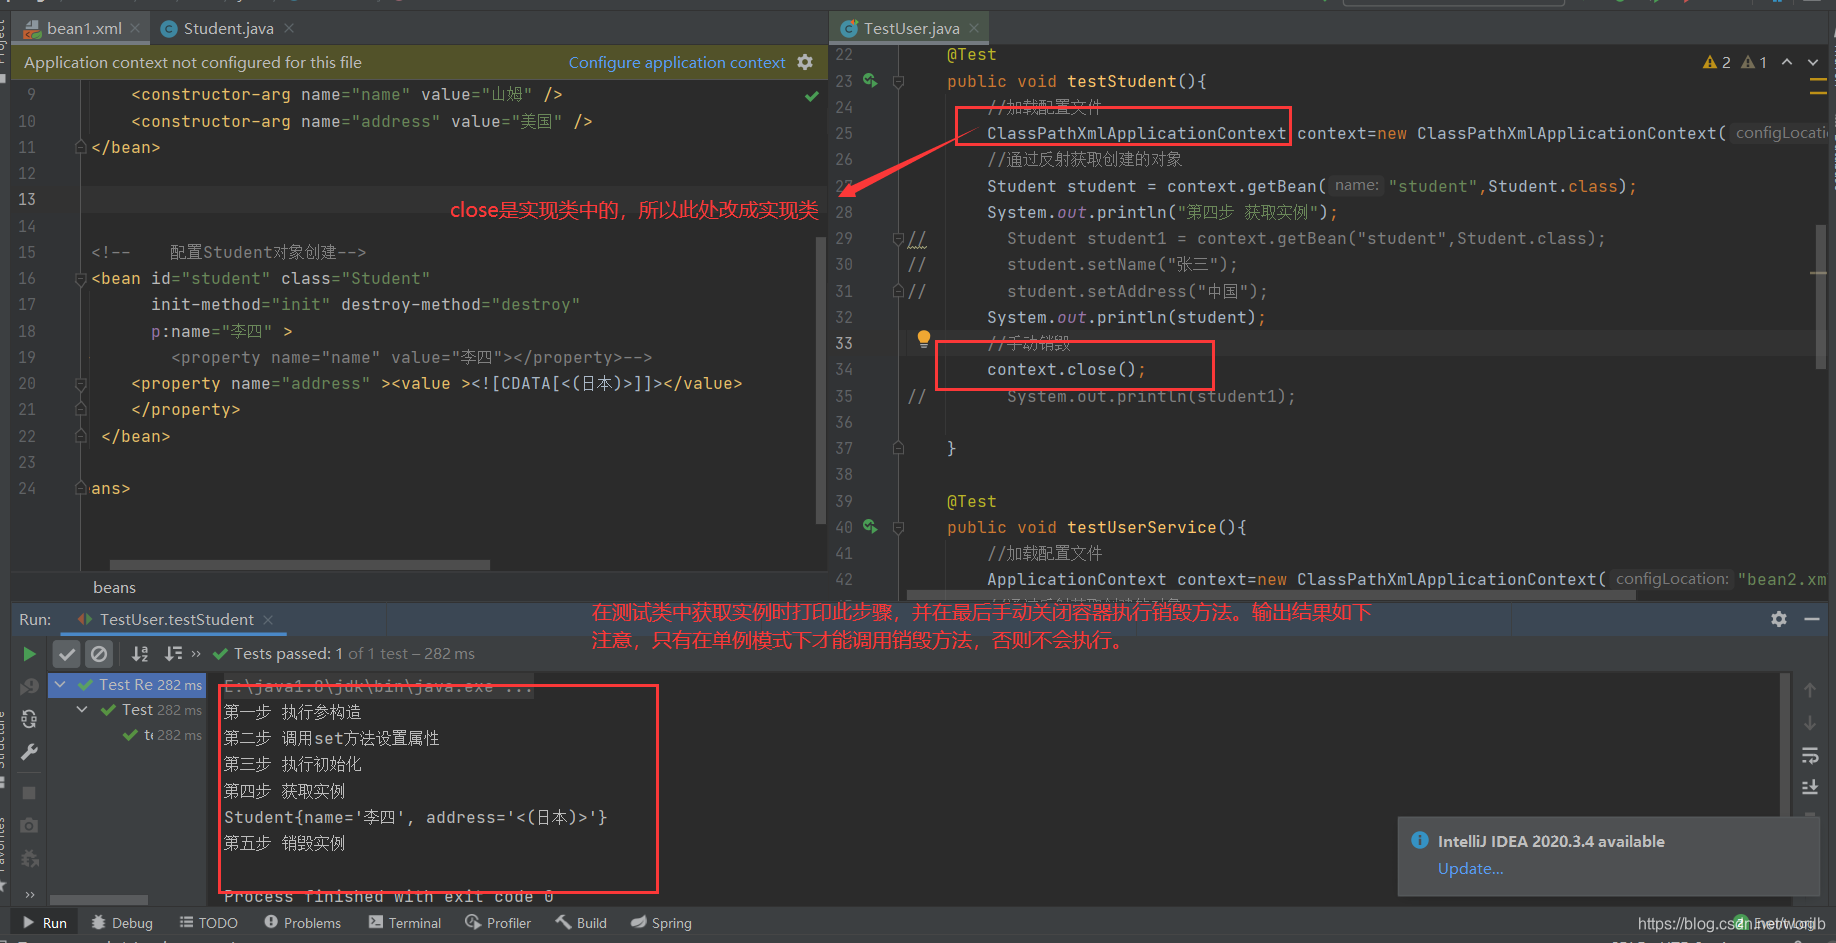The height and width of the screenshot is (943, 1836).
Task: Open Run tool window settings gear
Action: click(1779, 619)
